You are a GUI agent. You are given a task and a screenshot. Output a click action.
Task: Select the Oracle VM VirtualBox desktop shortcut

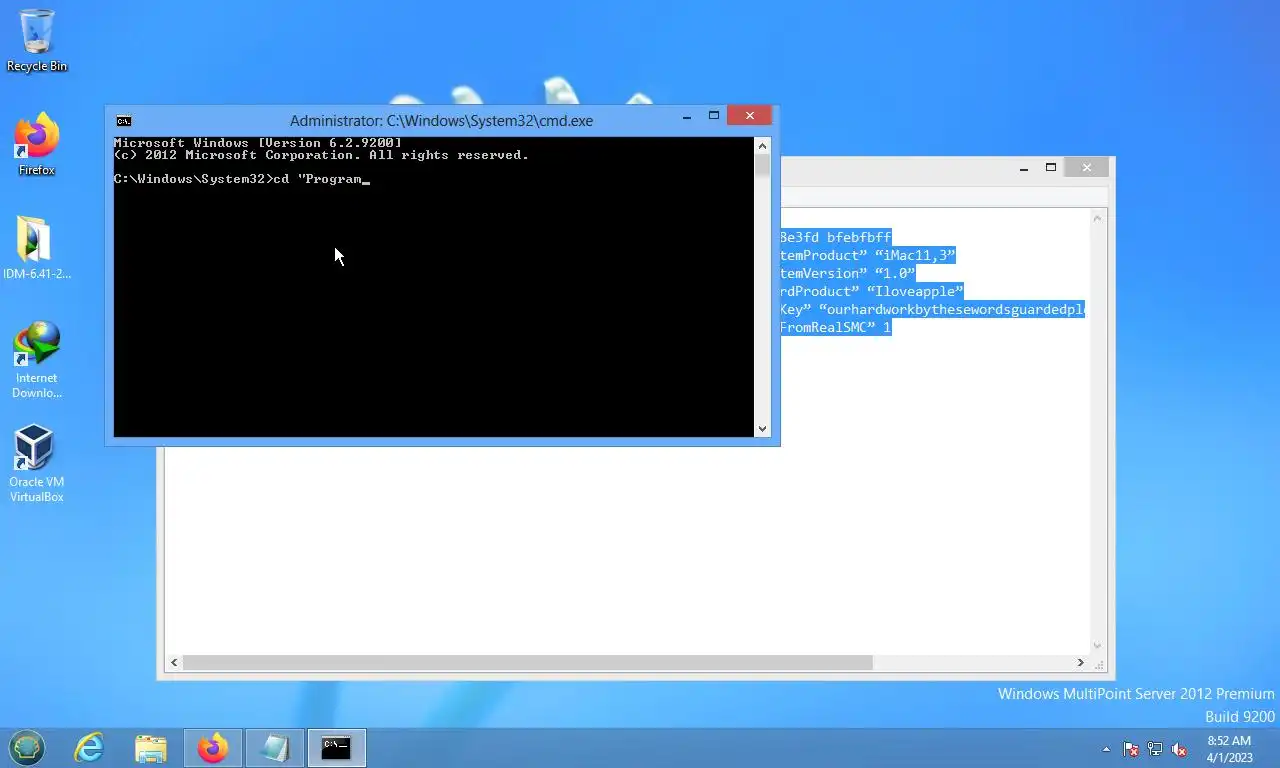coord(37,464)
